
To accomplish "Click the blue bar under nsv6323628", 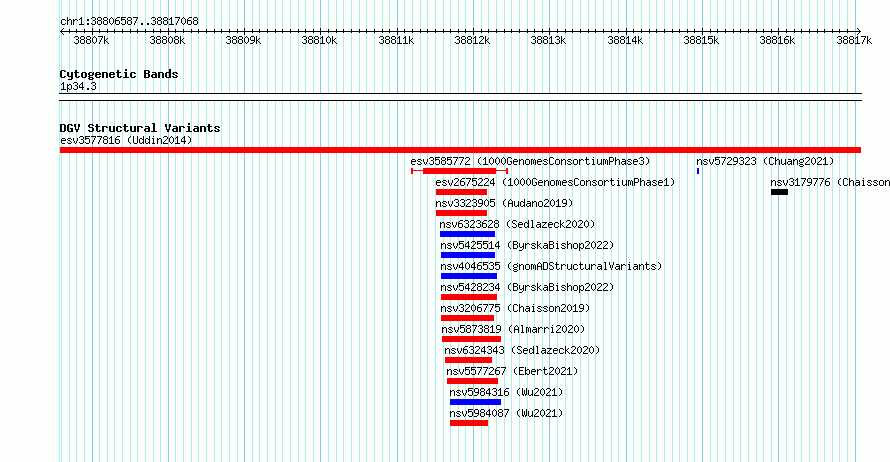I will tap(467, 234).
